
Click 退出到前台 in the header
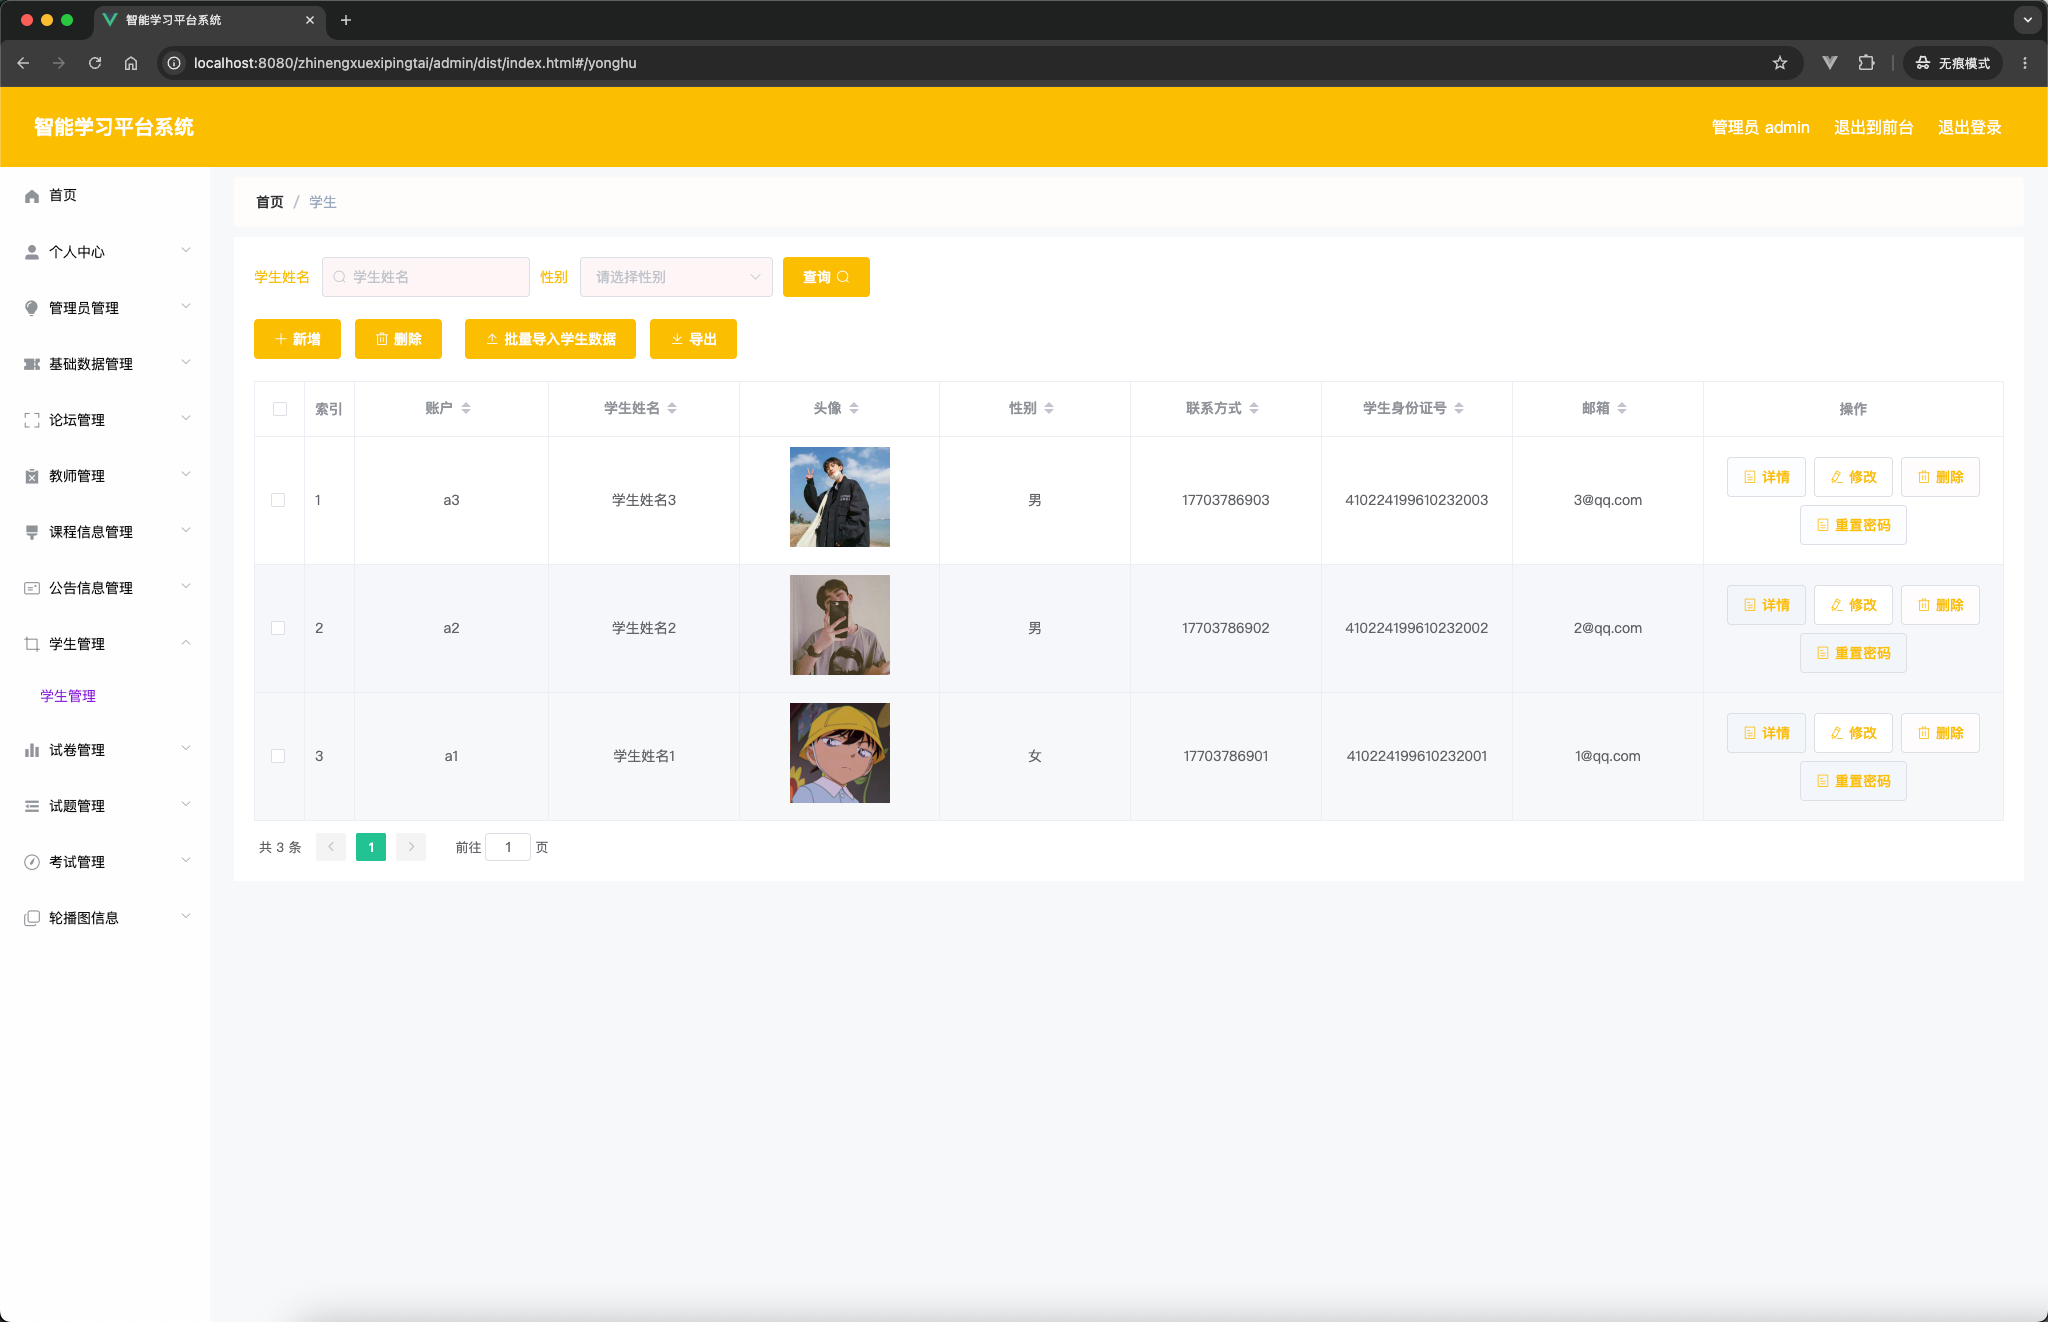click(x=1873, y=127)
